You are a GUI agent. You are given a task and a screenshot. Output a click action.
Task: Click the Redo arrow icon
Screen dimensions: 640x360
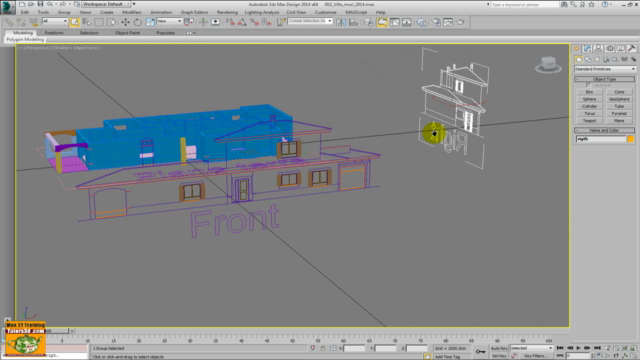(63, 4)
